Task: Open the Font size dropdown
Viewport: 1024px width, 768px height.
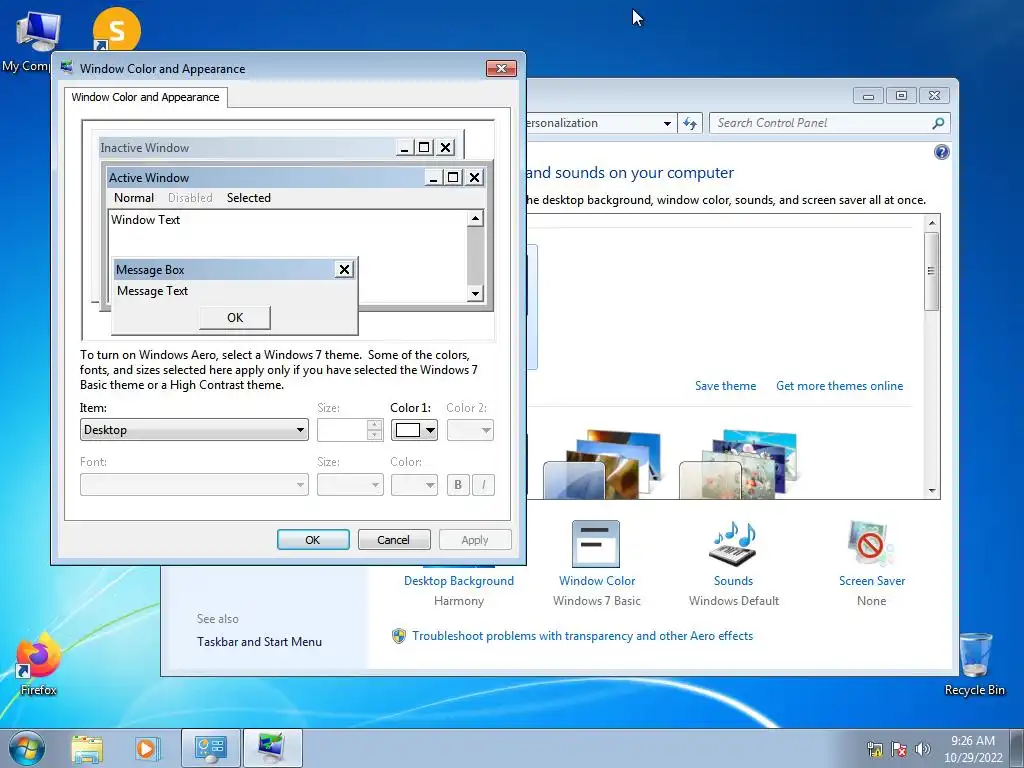Action: pyautogui.click(x=350, y=485)
